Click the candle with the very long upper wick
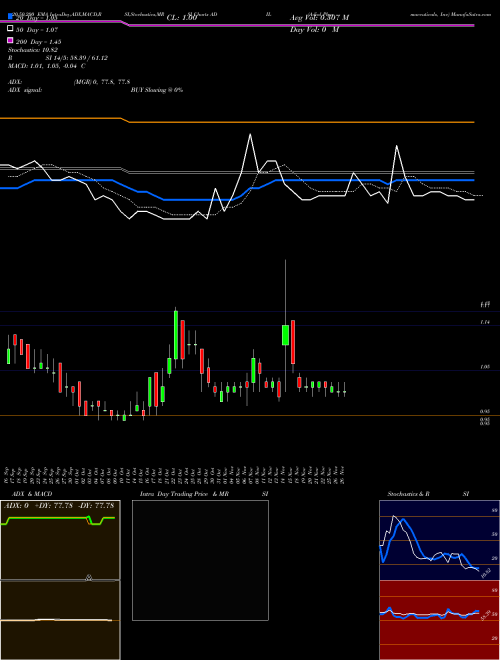The width and height of the screenshot is (500, 660). tap(285, 335)
